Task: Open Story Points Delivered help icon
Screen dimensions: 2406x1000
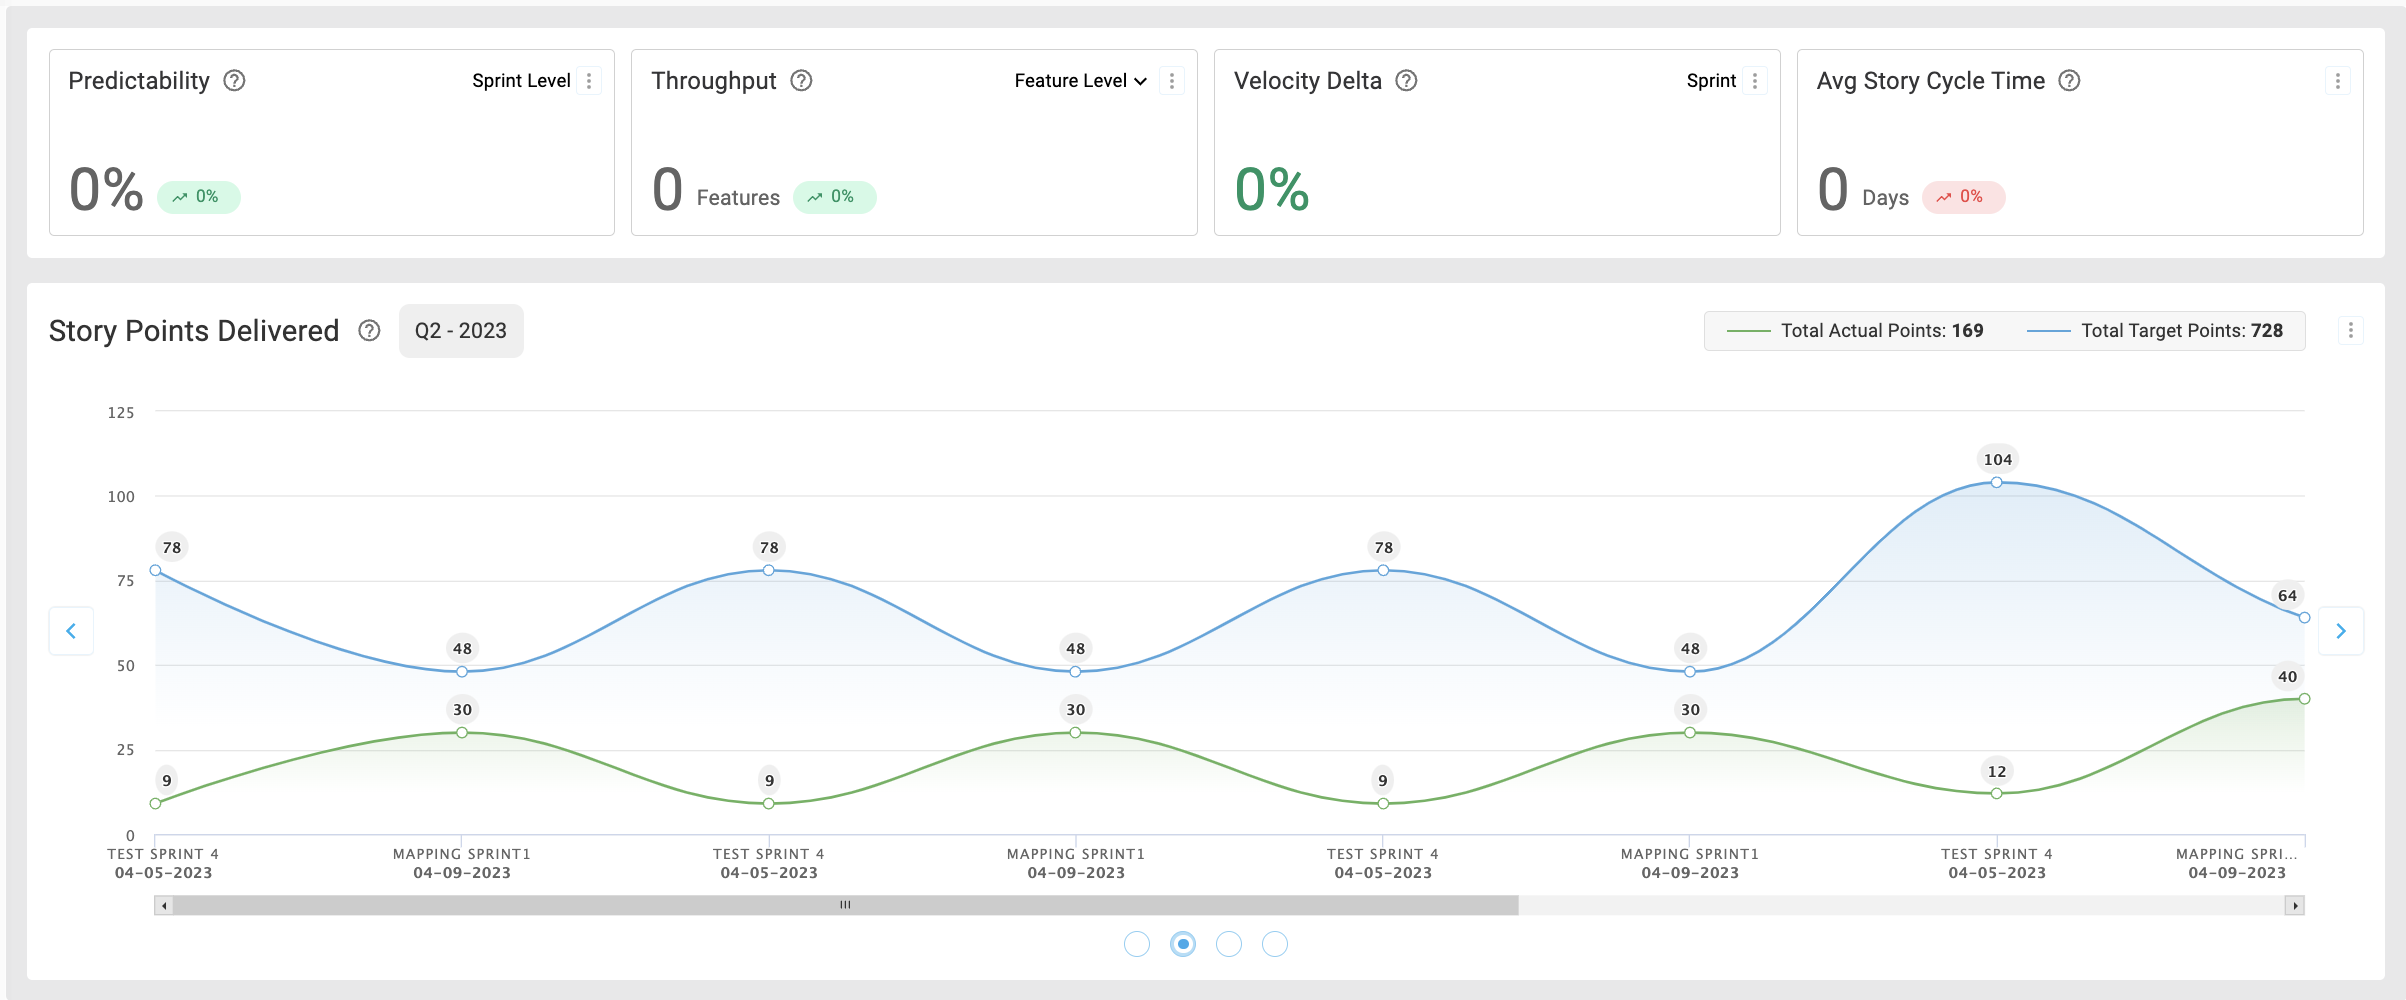Action: (369, 331)
